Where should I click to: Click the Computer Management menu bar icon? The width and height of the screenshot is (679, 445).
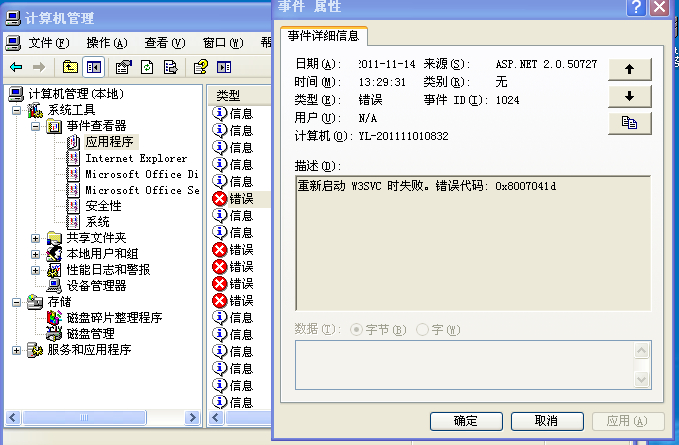tap(13, 43)
